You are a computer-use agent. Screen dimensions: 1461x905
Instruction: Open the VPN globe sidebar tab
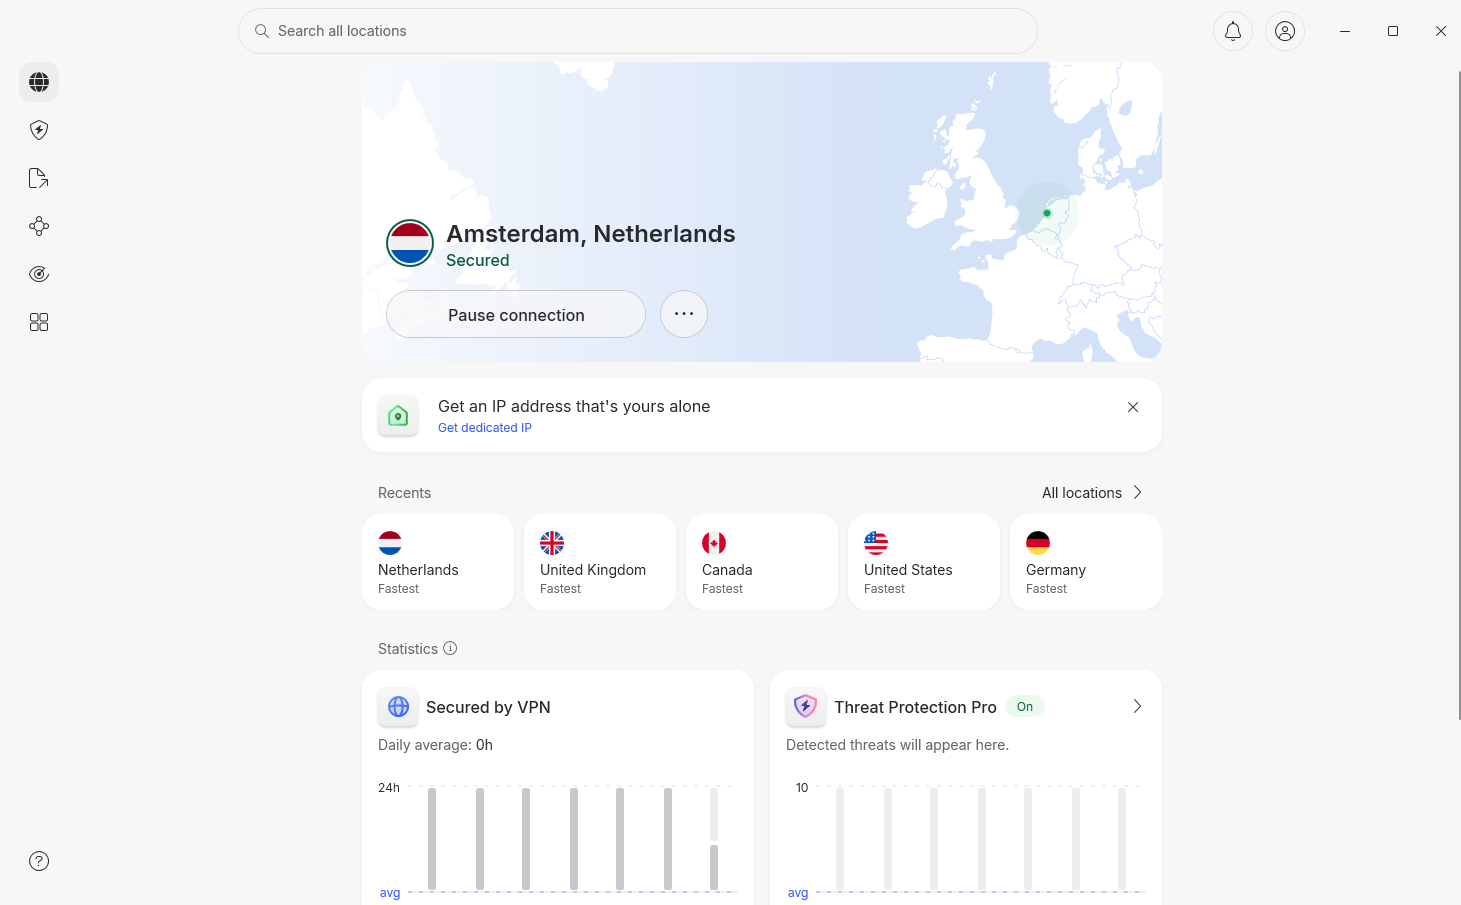point(39,82)
